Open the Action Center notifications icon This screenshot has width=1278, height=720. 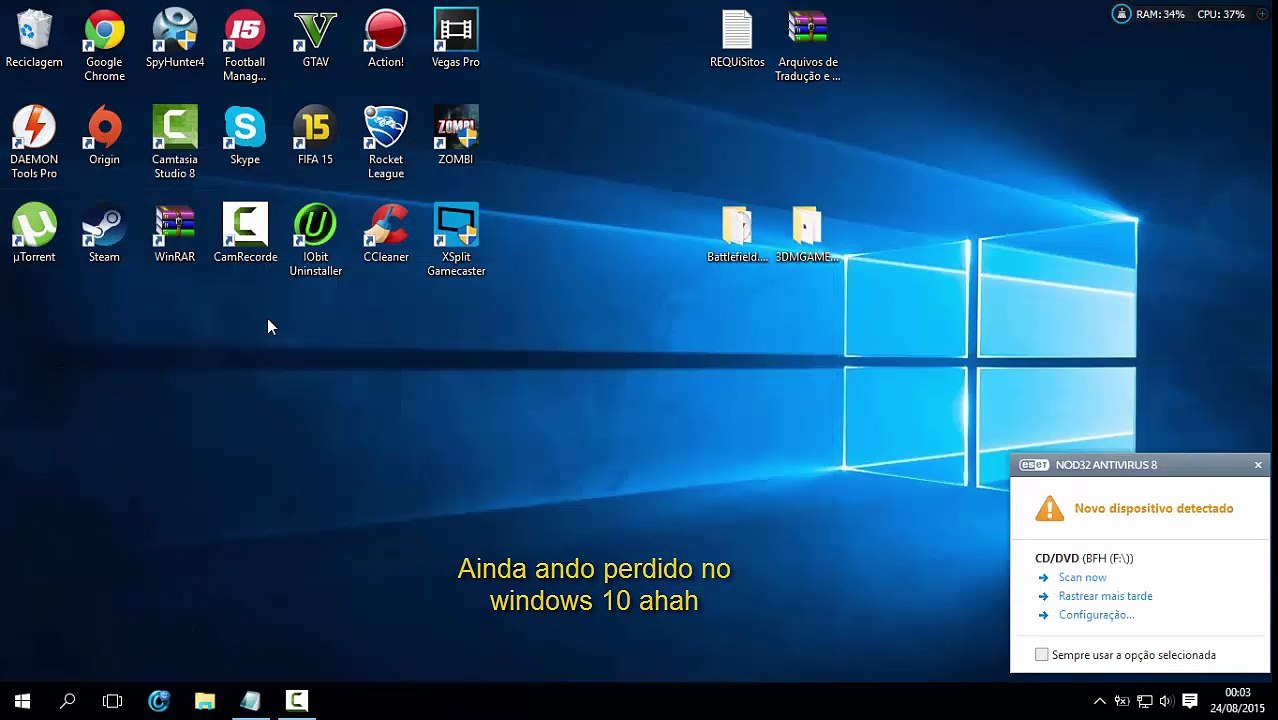(x=1190, y=701)
